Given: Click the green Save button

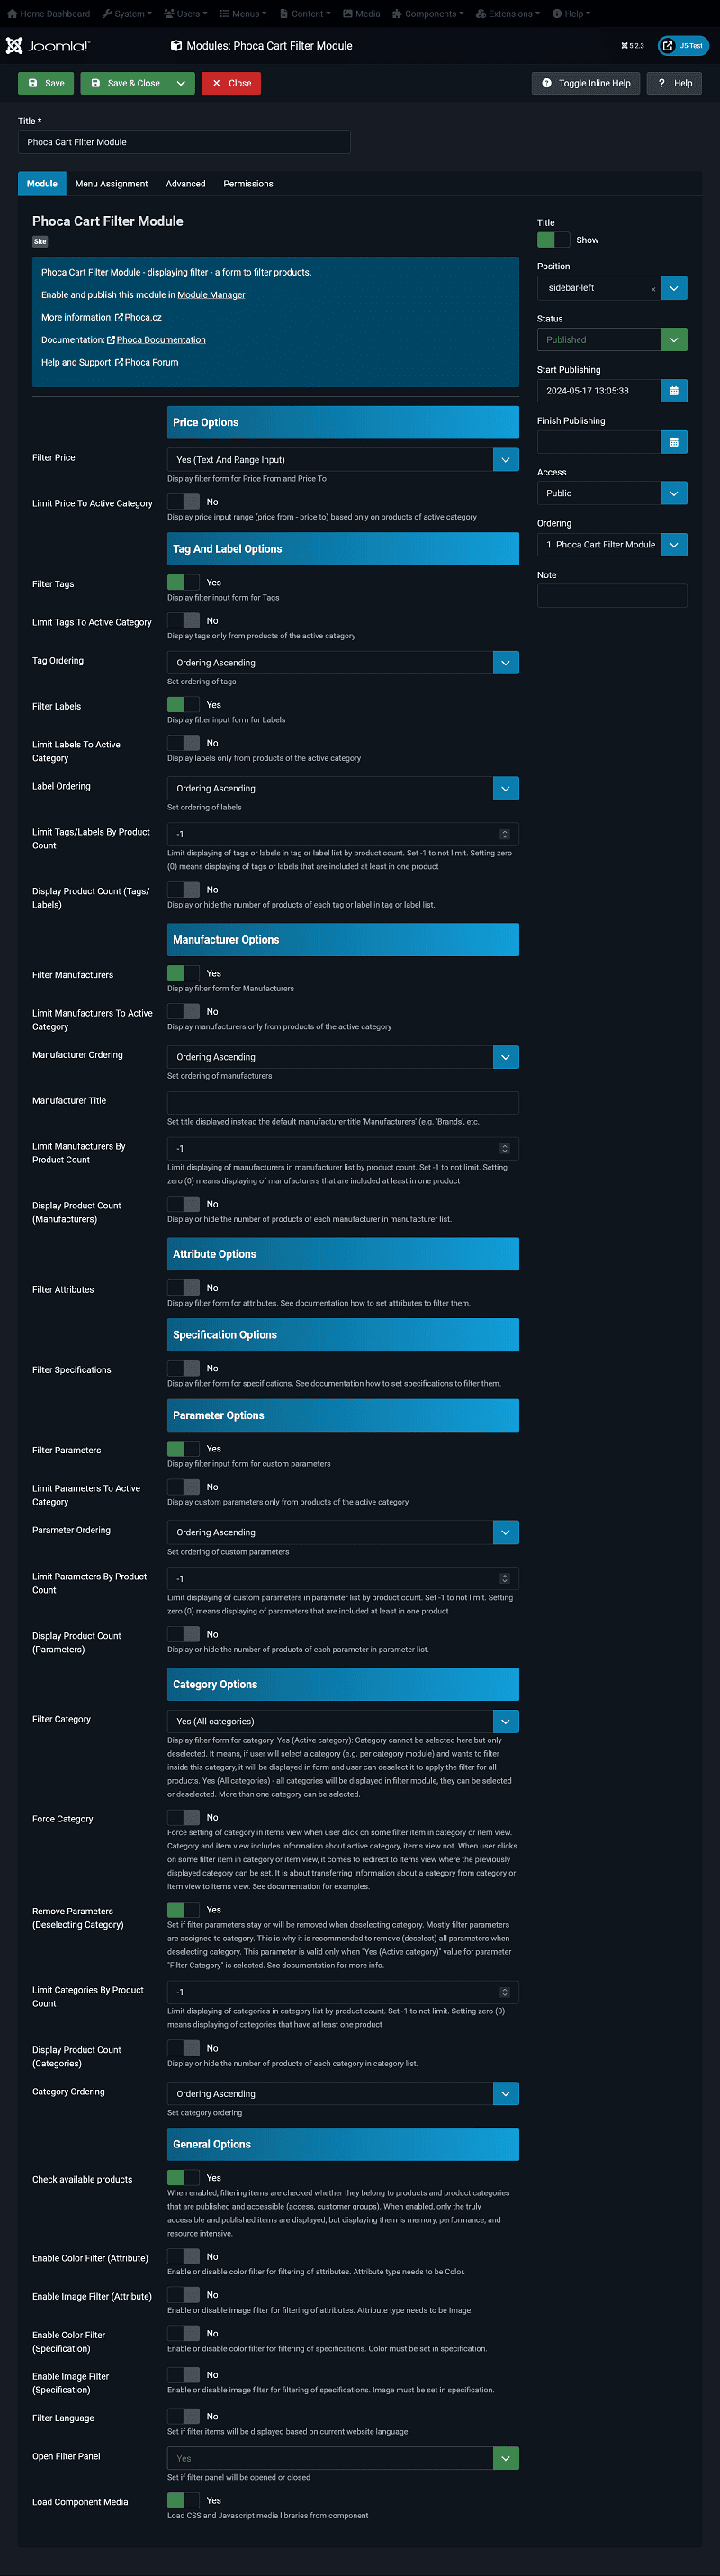Looking at the screenshot, I should pos(46,83).
